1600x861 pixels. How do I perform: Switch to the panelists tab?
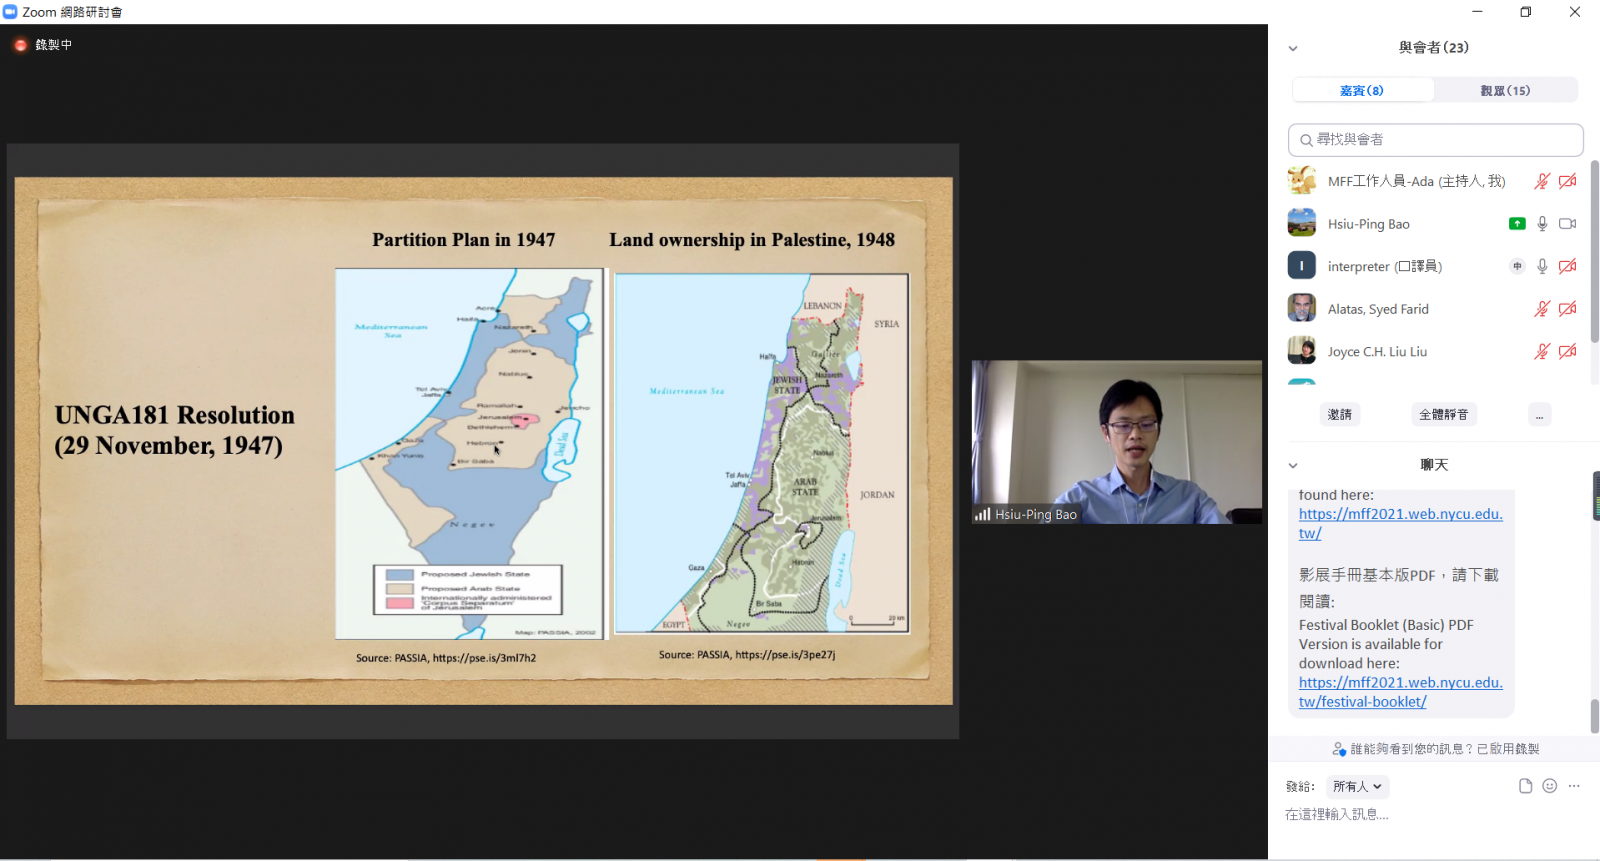pyautogui.click(x=1362, y=90)
